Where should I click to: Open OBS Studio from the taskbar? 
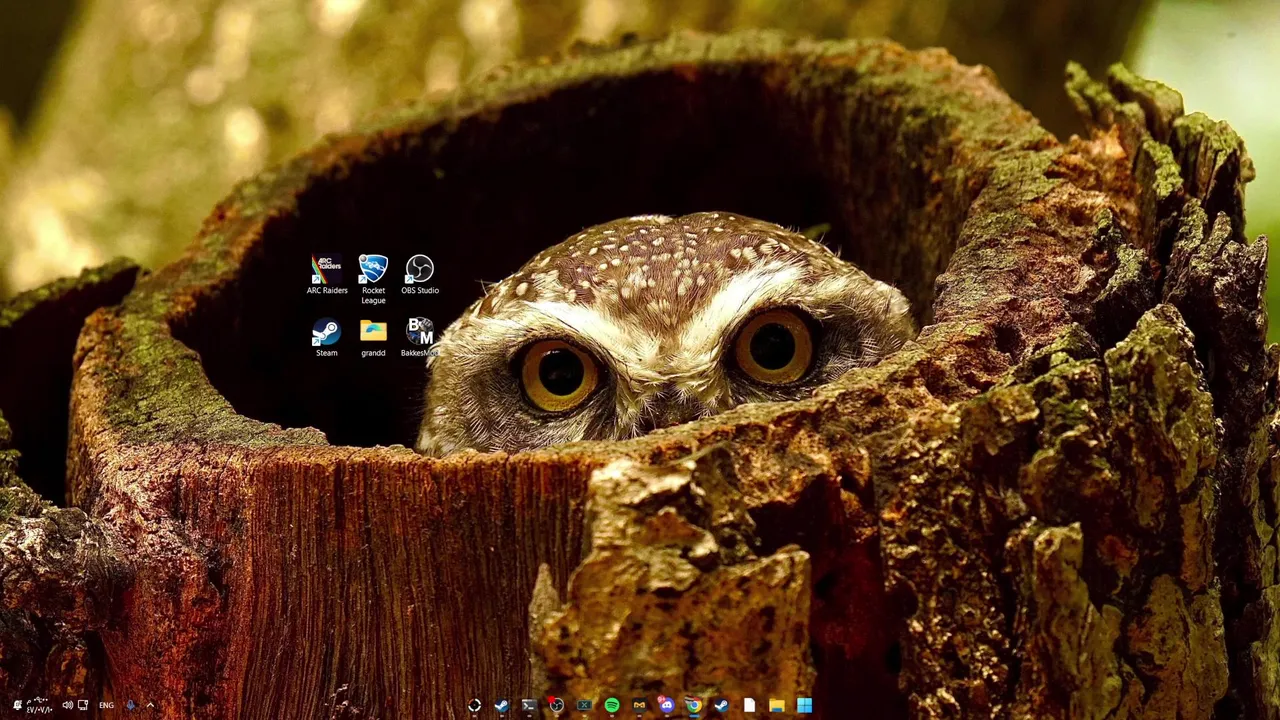click(556, 705)
